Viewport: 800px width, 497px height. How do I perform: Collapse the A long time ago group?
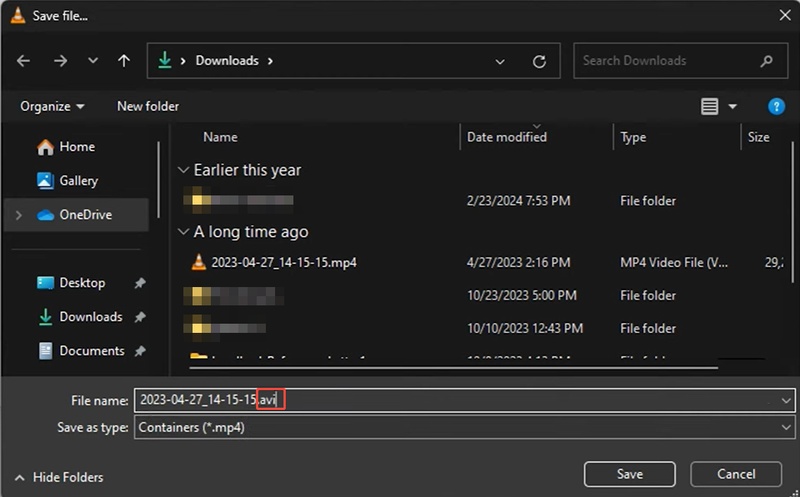click(x=183, y=232)
